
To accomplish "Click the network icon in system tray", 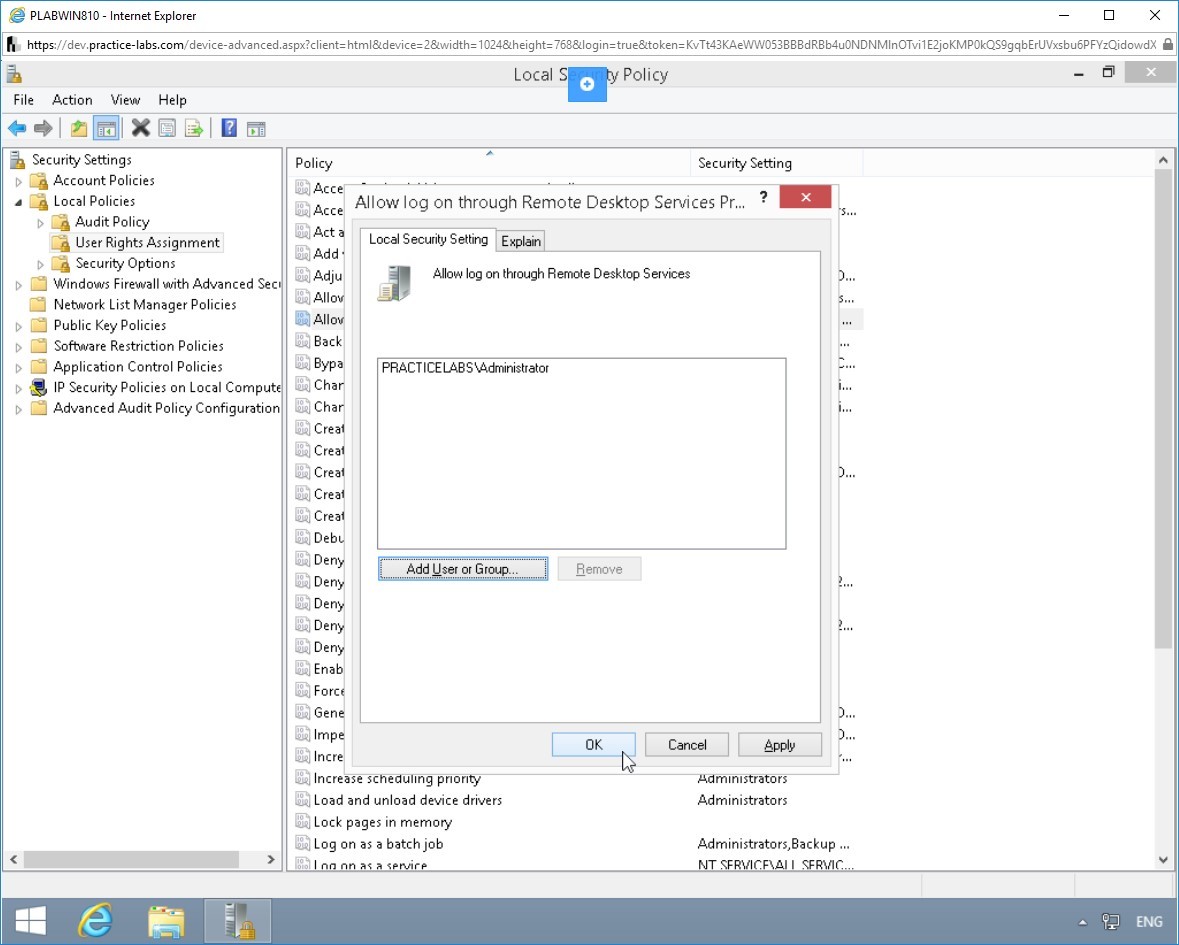I will coord(1111,922).
